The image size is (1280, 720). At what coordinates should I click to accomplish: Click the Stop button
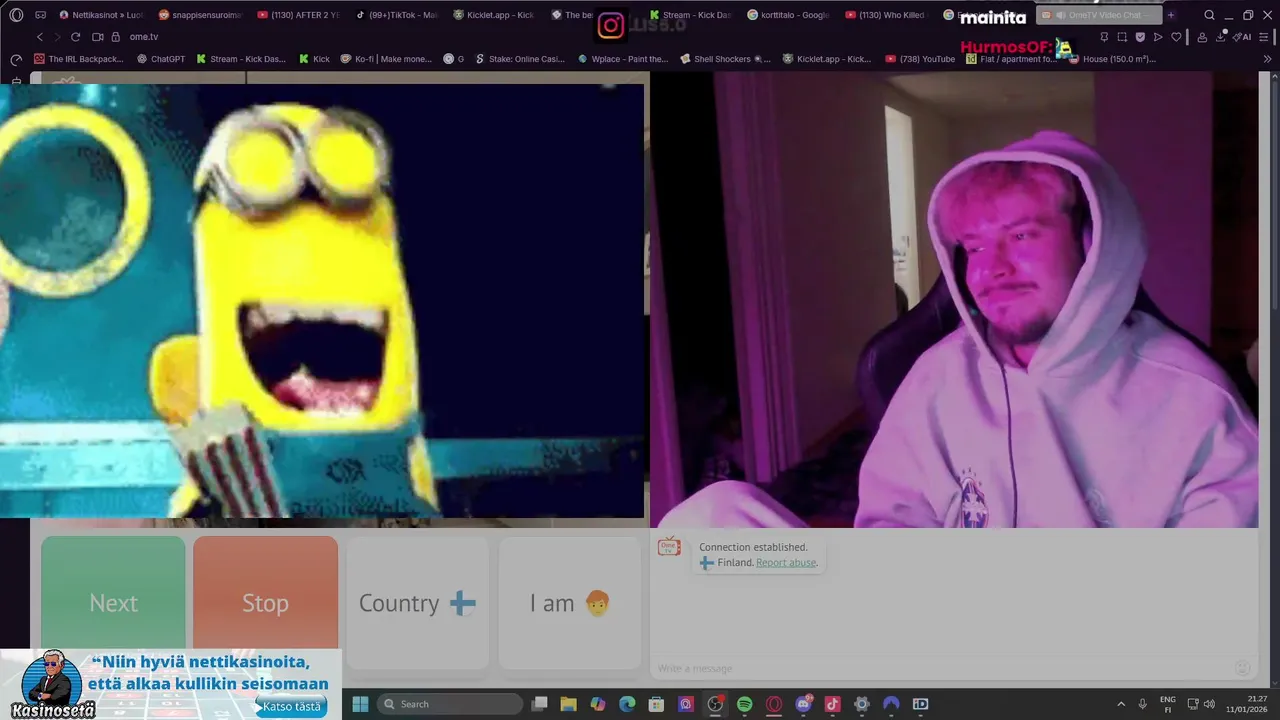coord(265,603)
